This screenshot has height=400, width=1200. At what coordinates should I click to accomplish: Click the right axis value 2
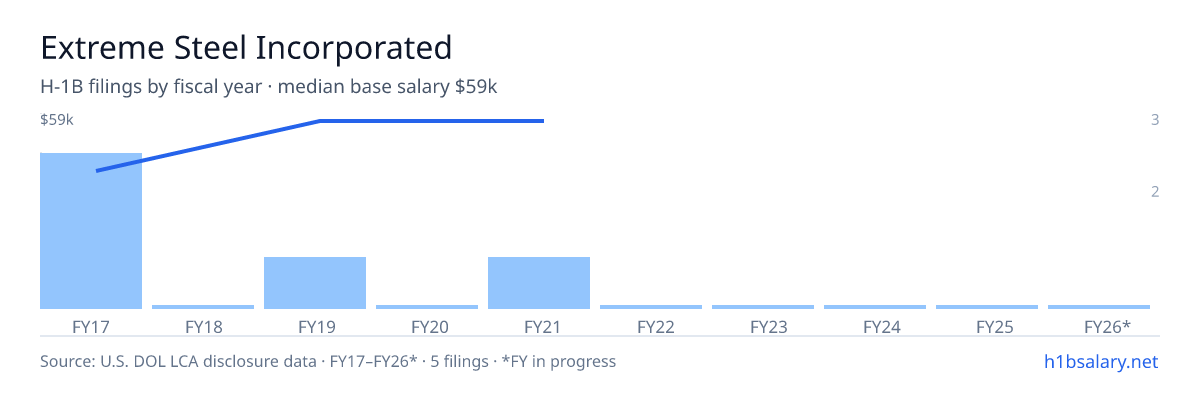(x=1155, y=191)
